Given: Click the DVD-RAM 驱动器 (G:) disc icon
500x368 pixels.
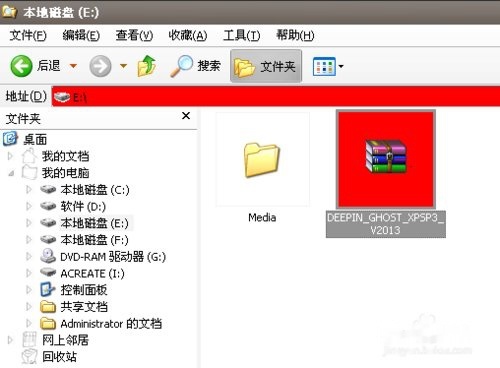Looking at the screenshot, I should [48, 256].
